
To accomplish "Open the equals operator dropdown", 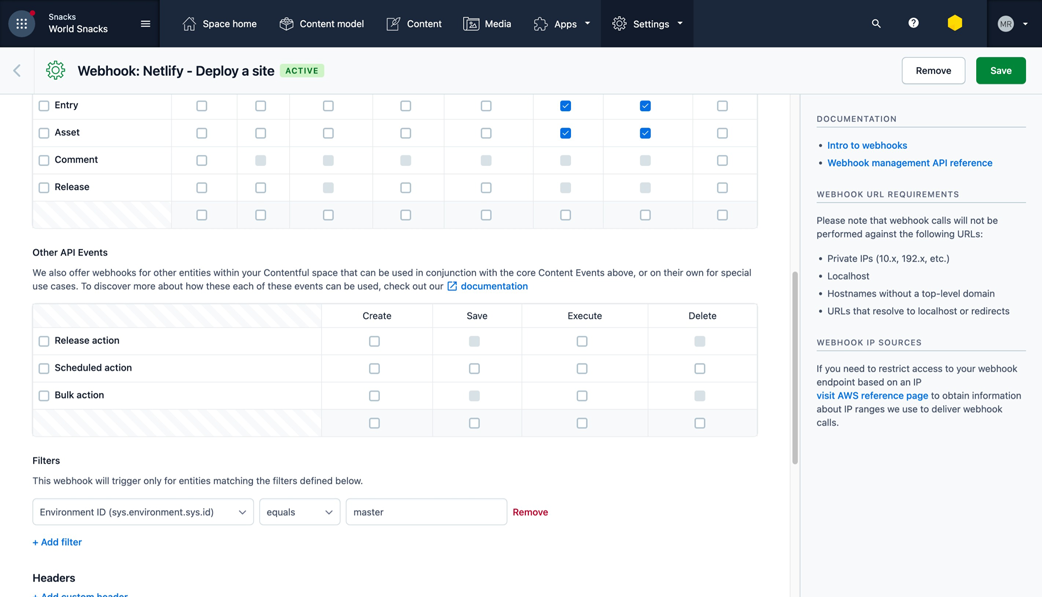I will tap(300, 512).
